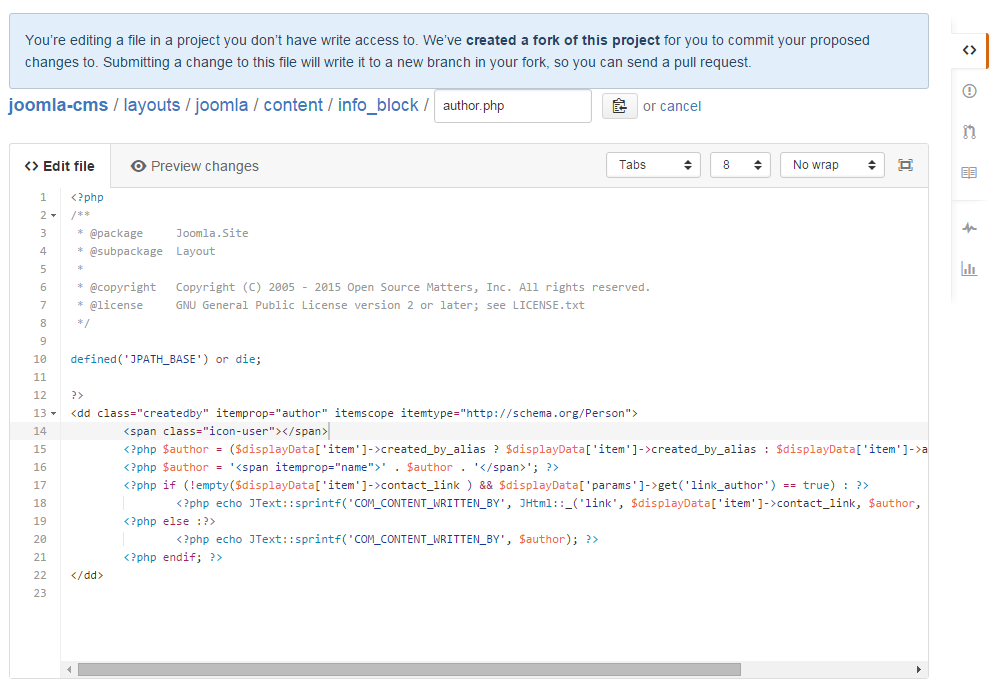This screenshot has height=687, width=997.
Task: Click the Code icon in the right sidebar
Action: click(x=968, y=49)
